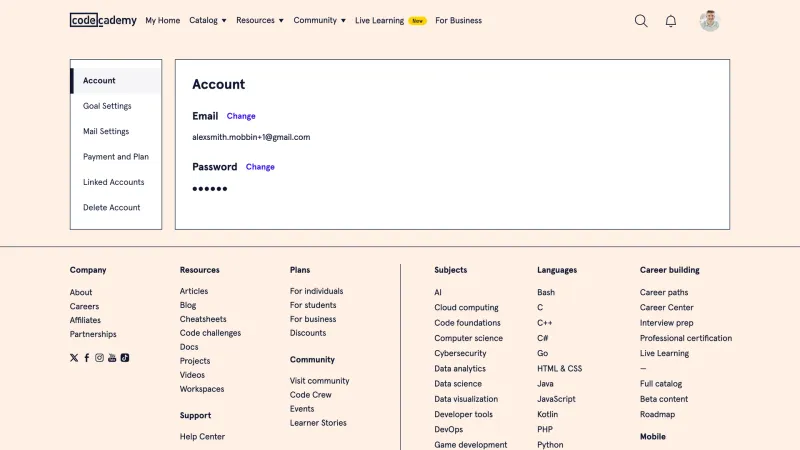Open the For Business nav link

coord(458,20)
